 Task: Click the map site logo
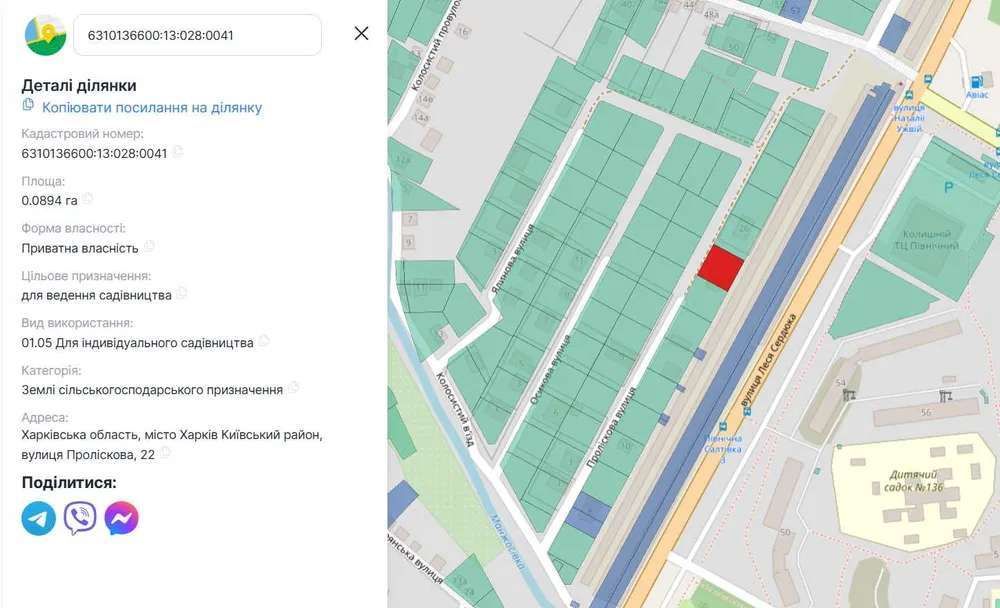click(45, 35)
